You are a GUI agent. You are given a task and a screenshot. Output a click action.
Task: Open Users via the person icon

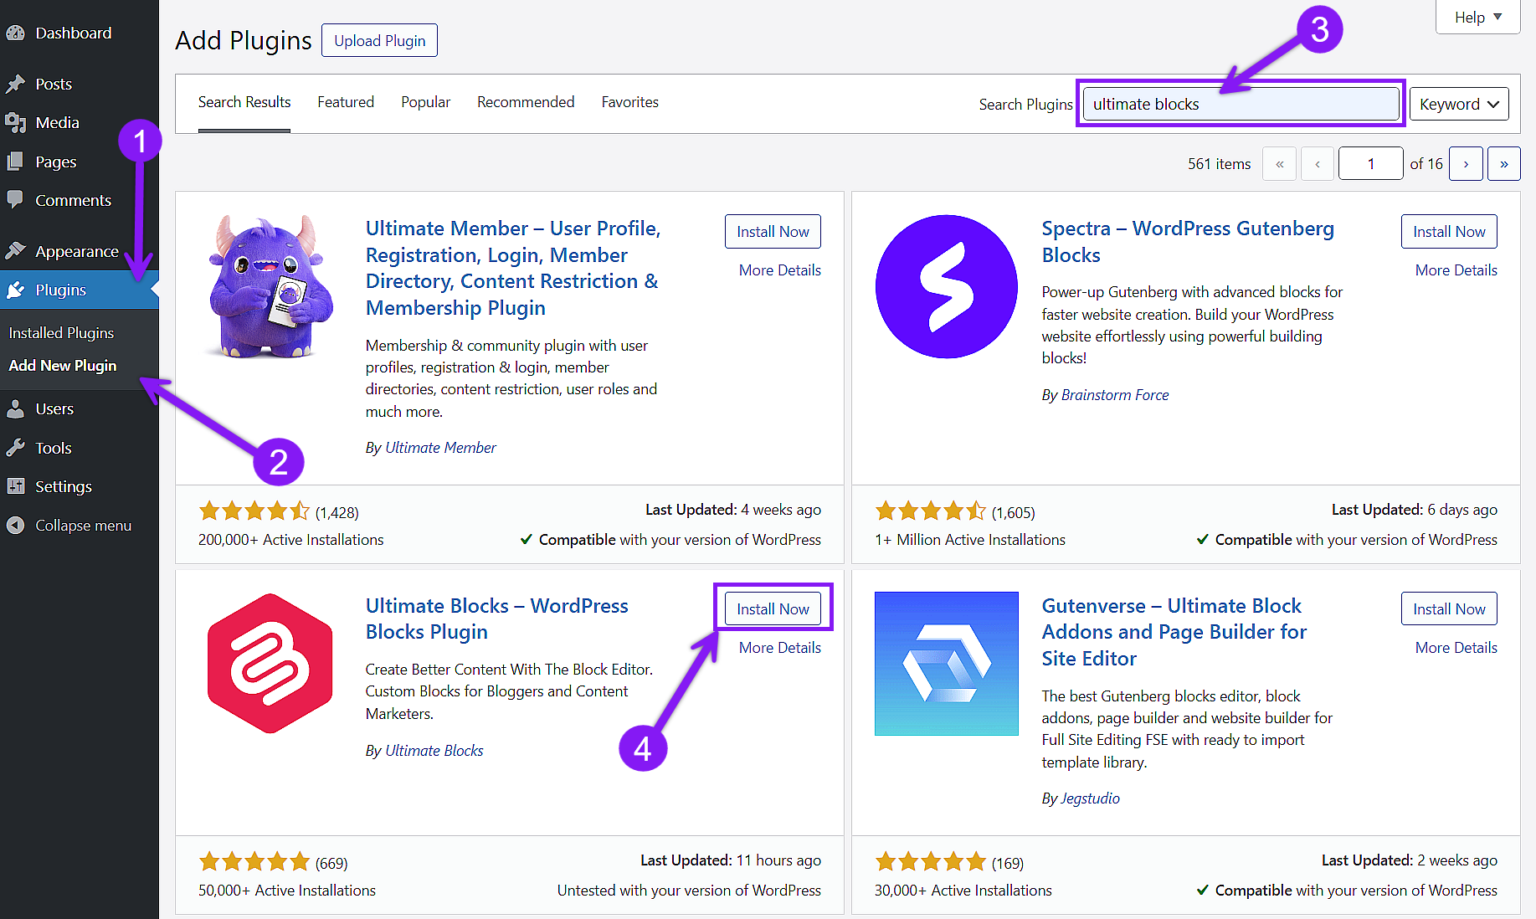pyautogui.click(x=16, y=408)
